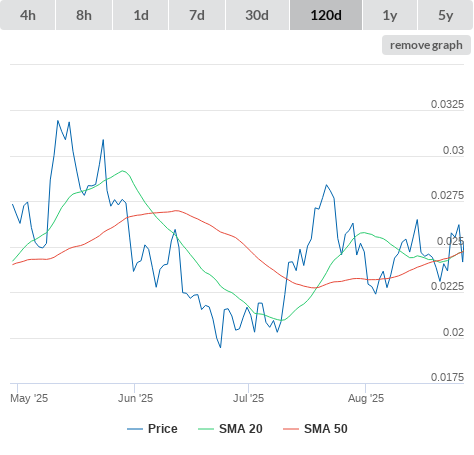The height and width of the screenshot is (455, 474).
Task: Click the blue Price legend line marker
Action: click(135, 429)
